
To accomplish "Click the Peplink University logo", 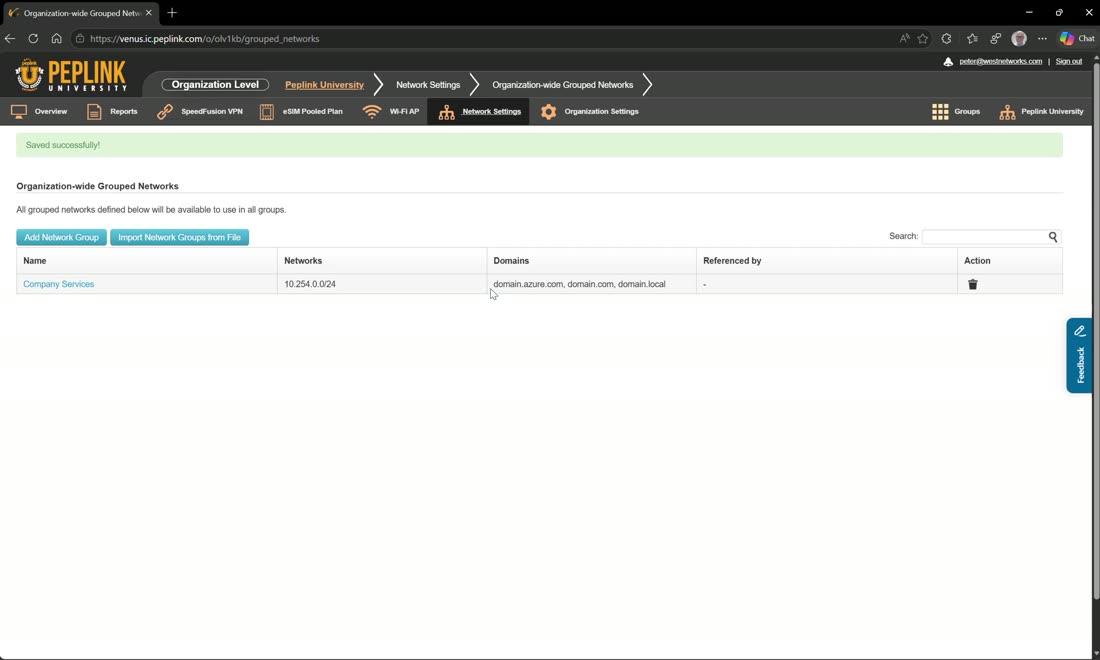I will [70, 75].
